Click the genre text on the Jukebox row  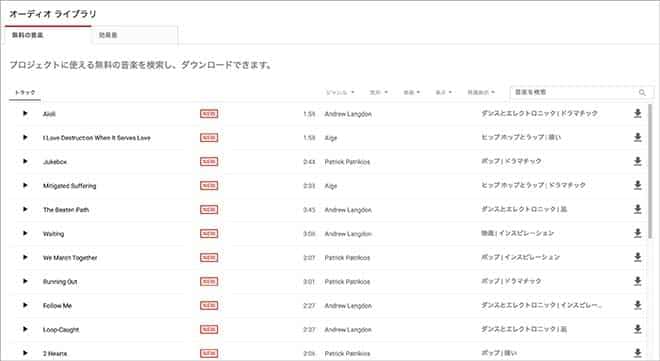tap(511, 161)
